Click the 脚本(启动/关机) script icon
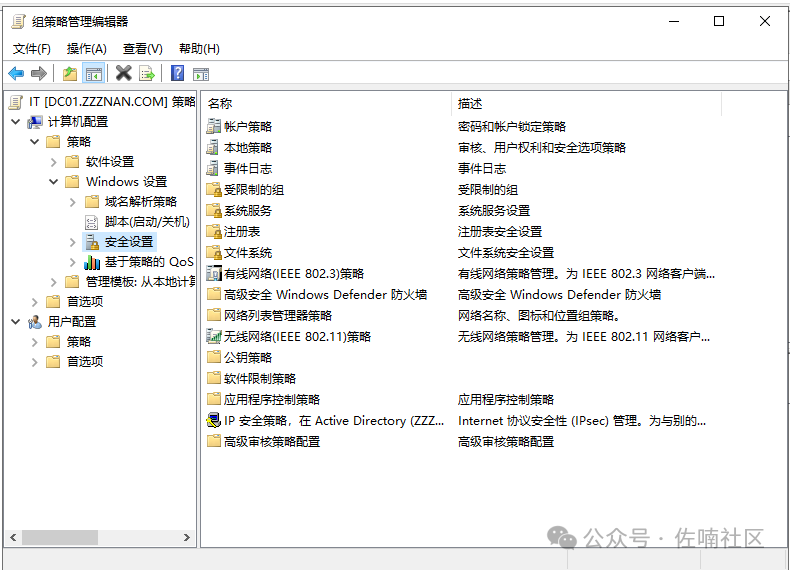 tap(92, 222)
